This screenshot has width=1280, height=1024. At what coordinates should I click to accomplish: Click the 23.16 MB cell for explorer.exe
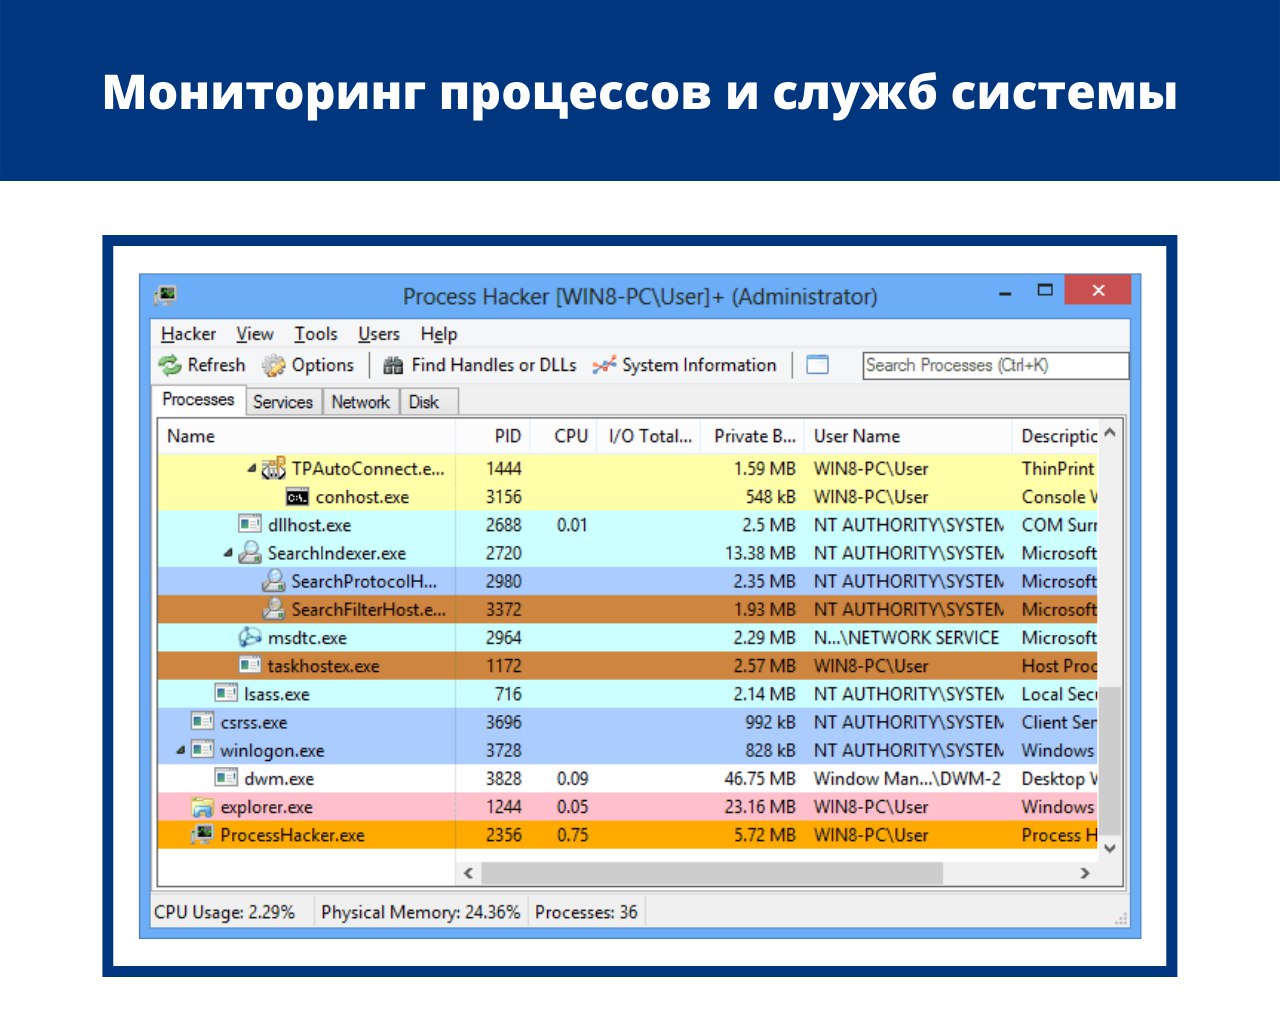click(x=760, y=806)
